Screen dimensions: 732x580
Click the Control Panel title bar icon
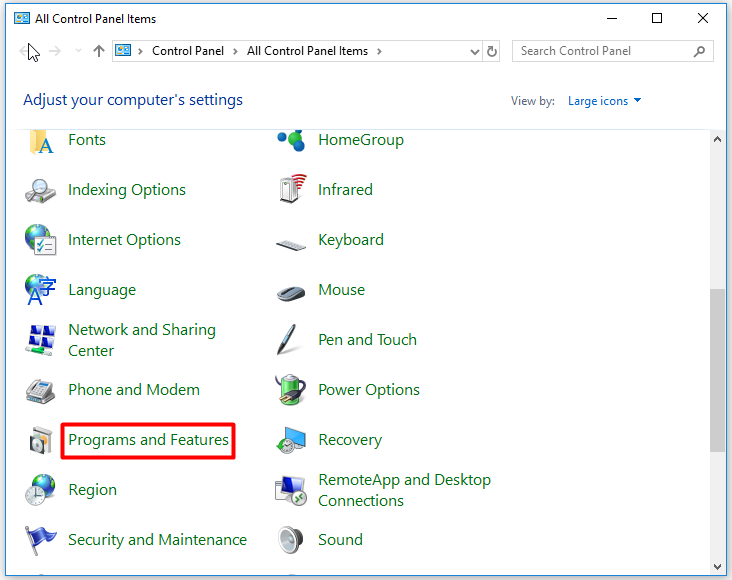(22, 18)
